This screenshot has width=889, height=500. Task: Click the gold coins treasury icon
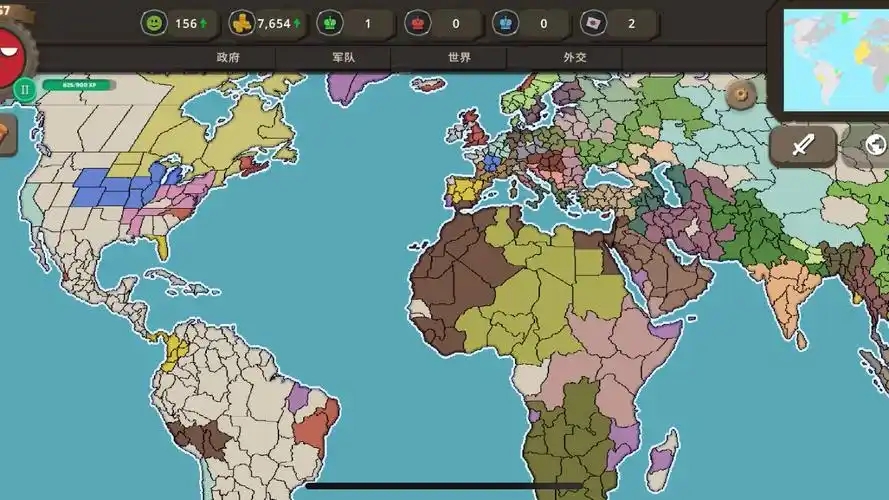click(x=242, y=23)
